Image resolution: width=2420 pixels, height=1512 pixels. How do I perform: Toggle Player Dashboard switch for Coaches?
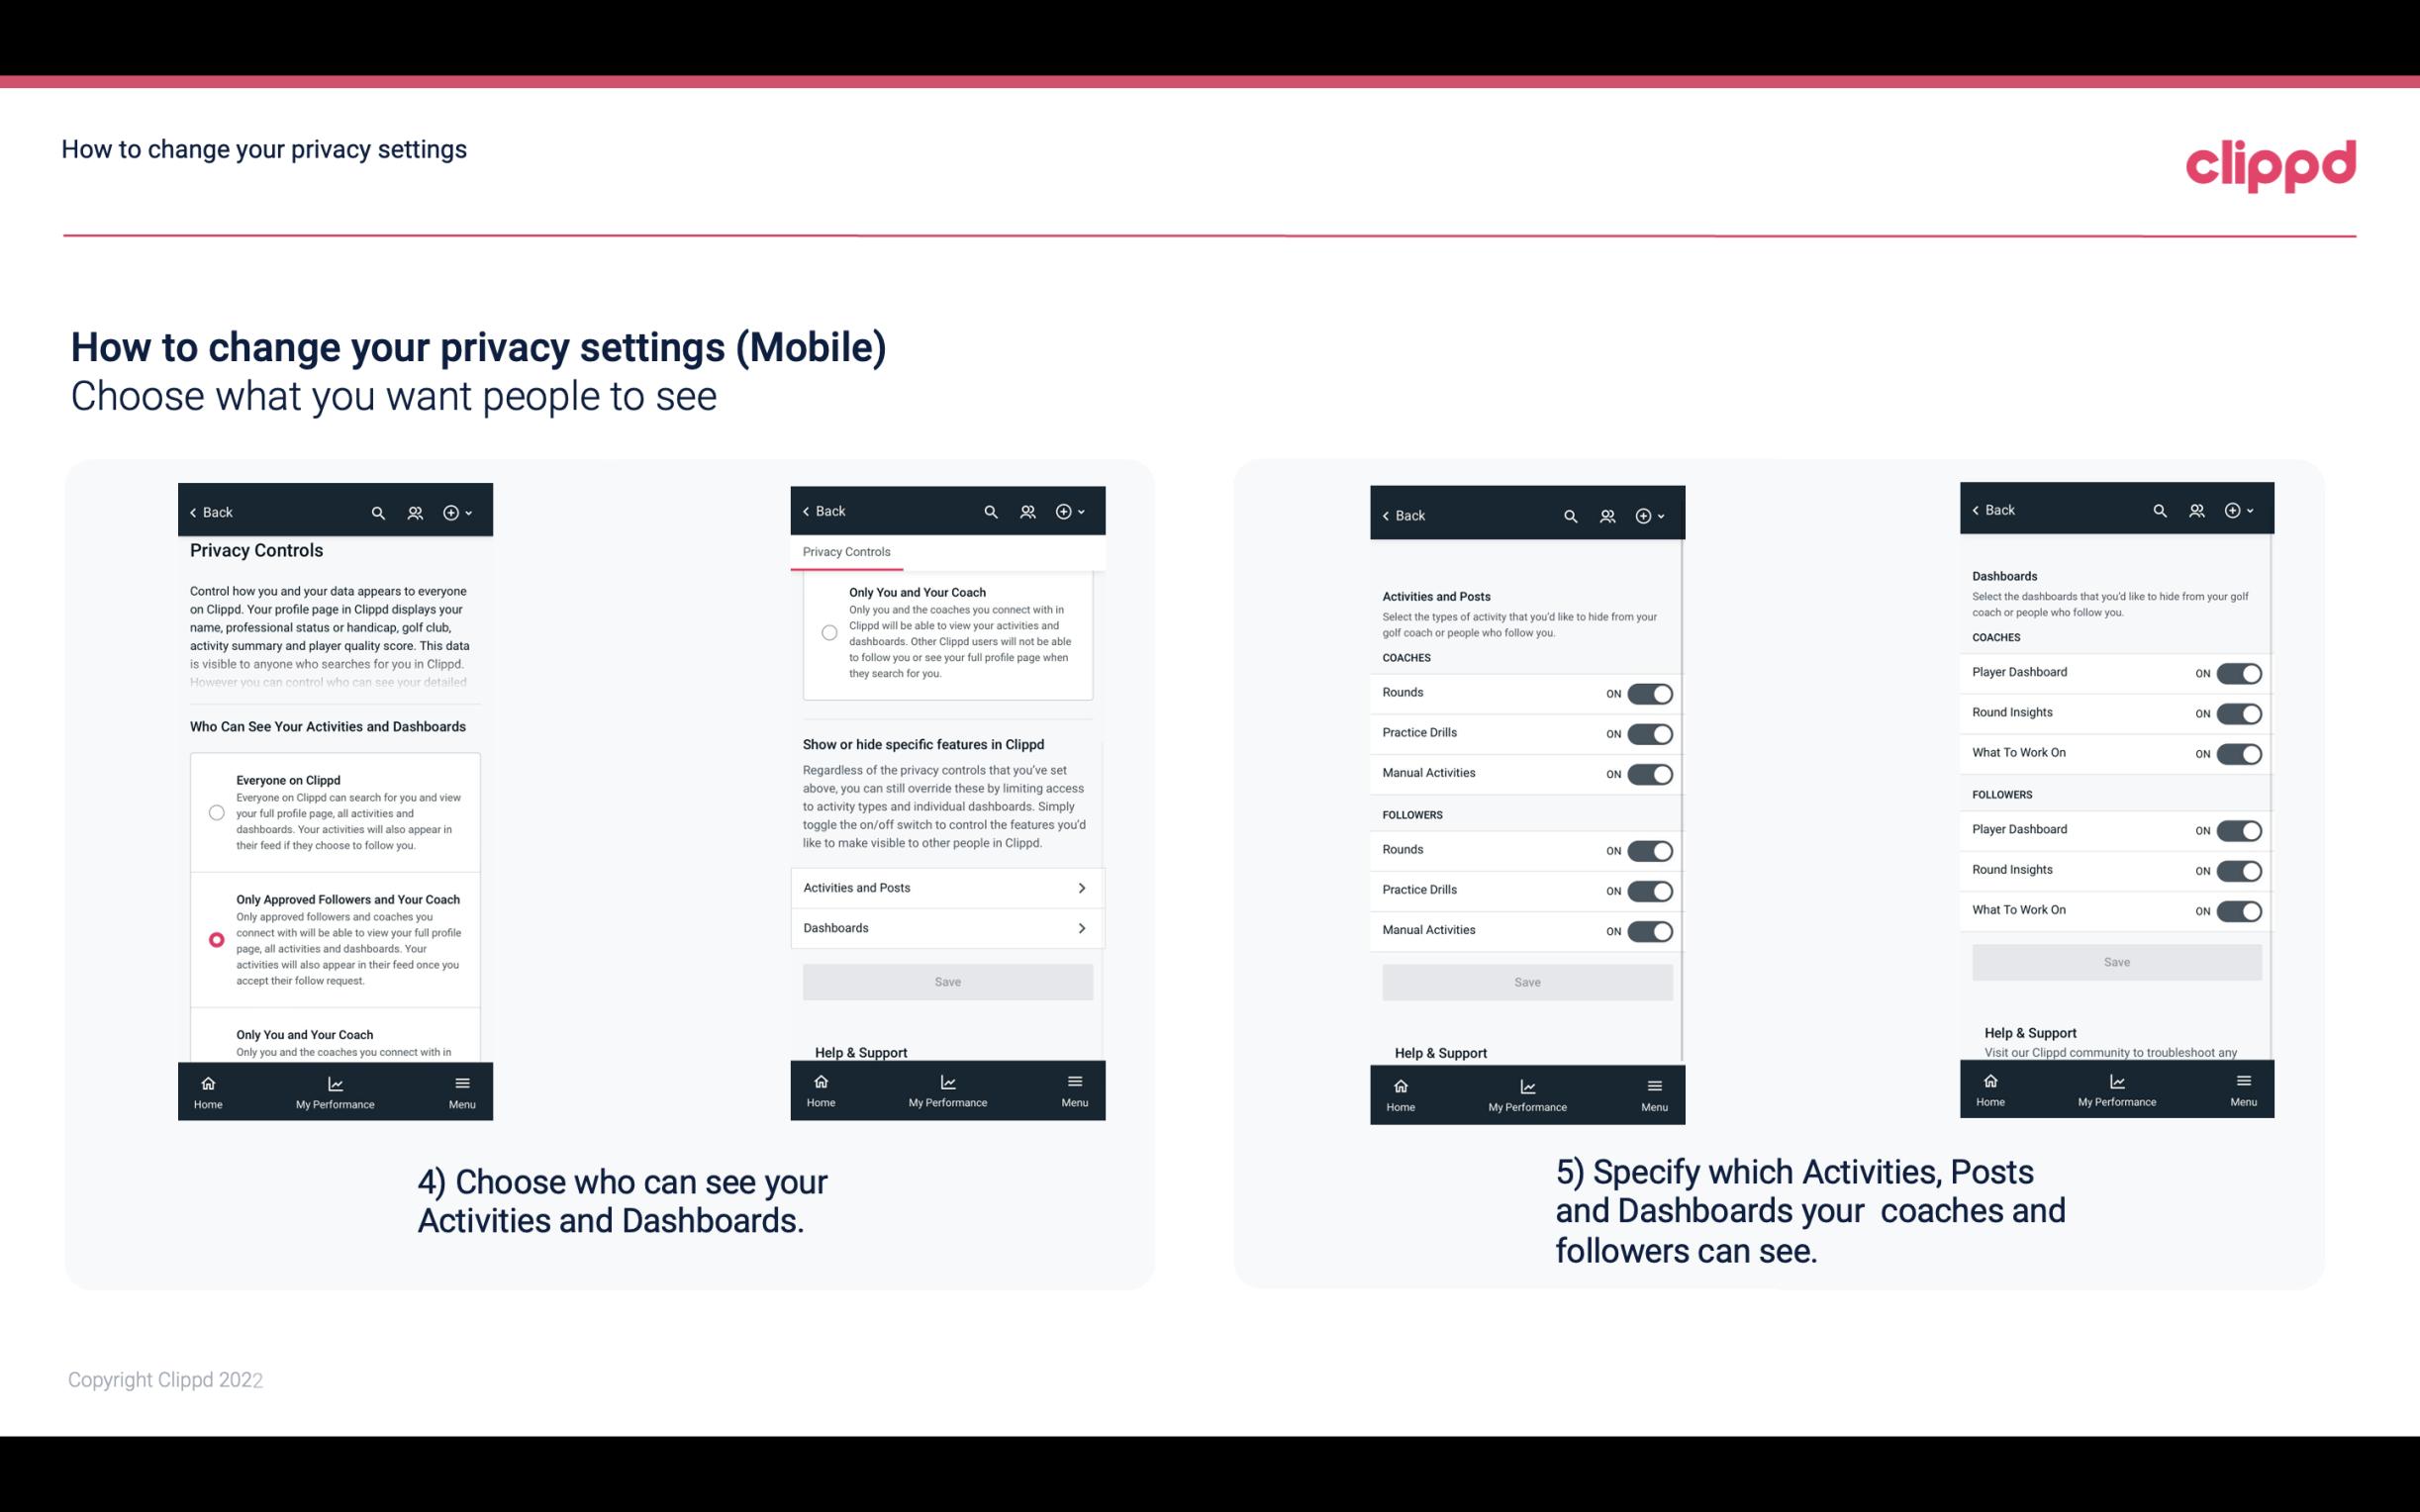[x=2239, y=673]
